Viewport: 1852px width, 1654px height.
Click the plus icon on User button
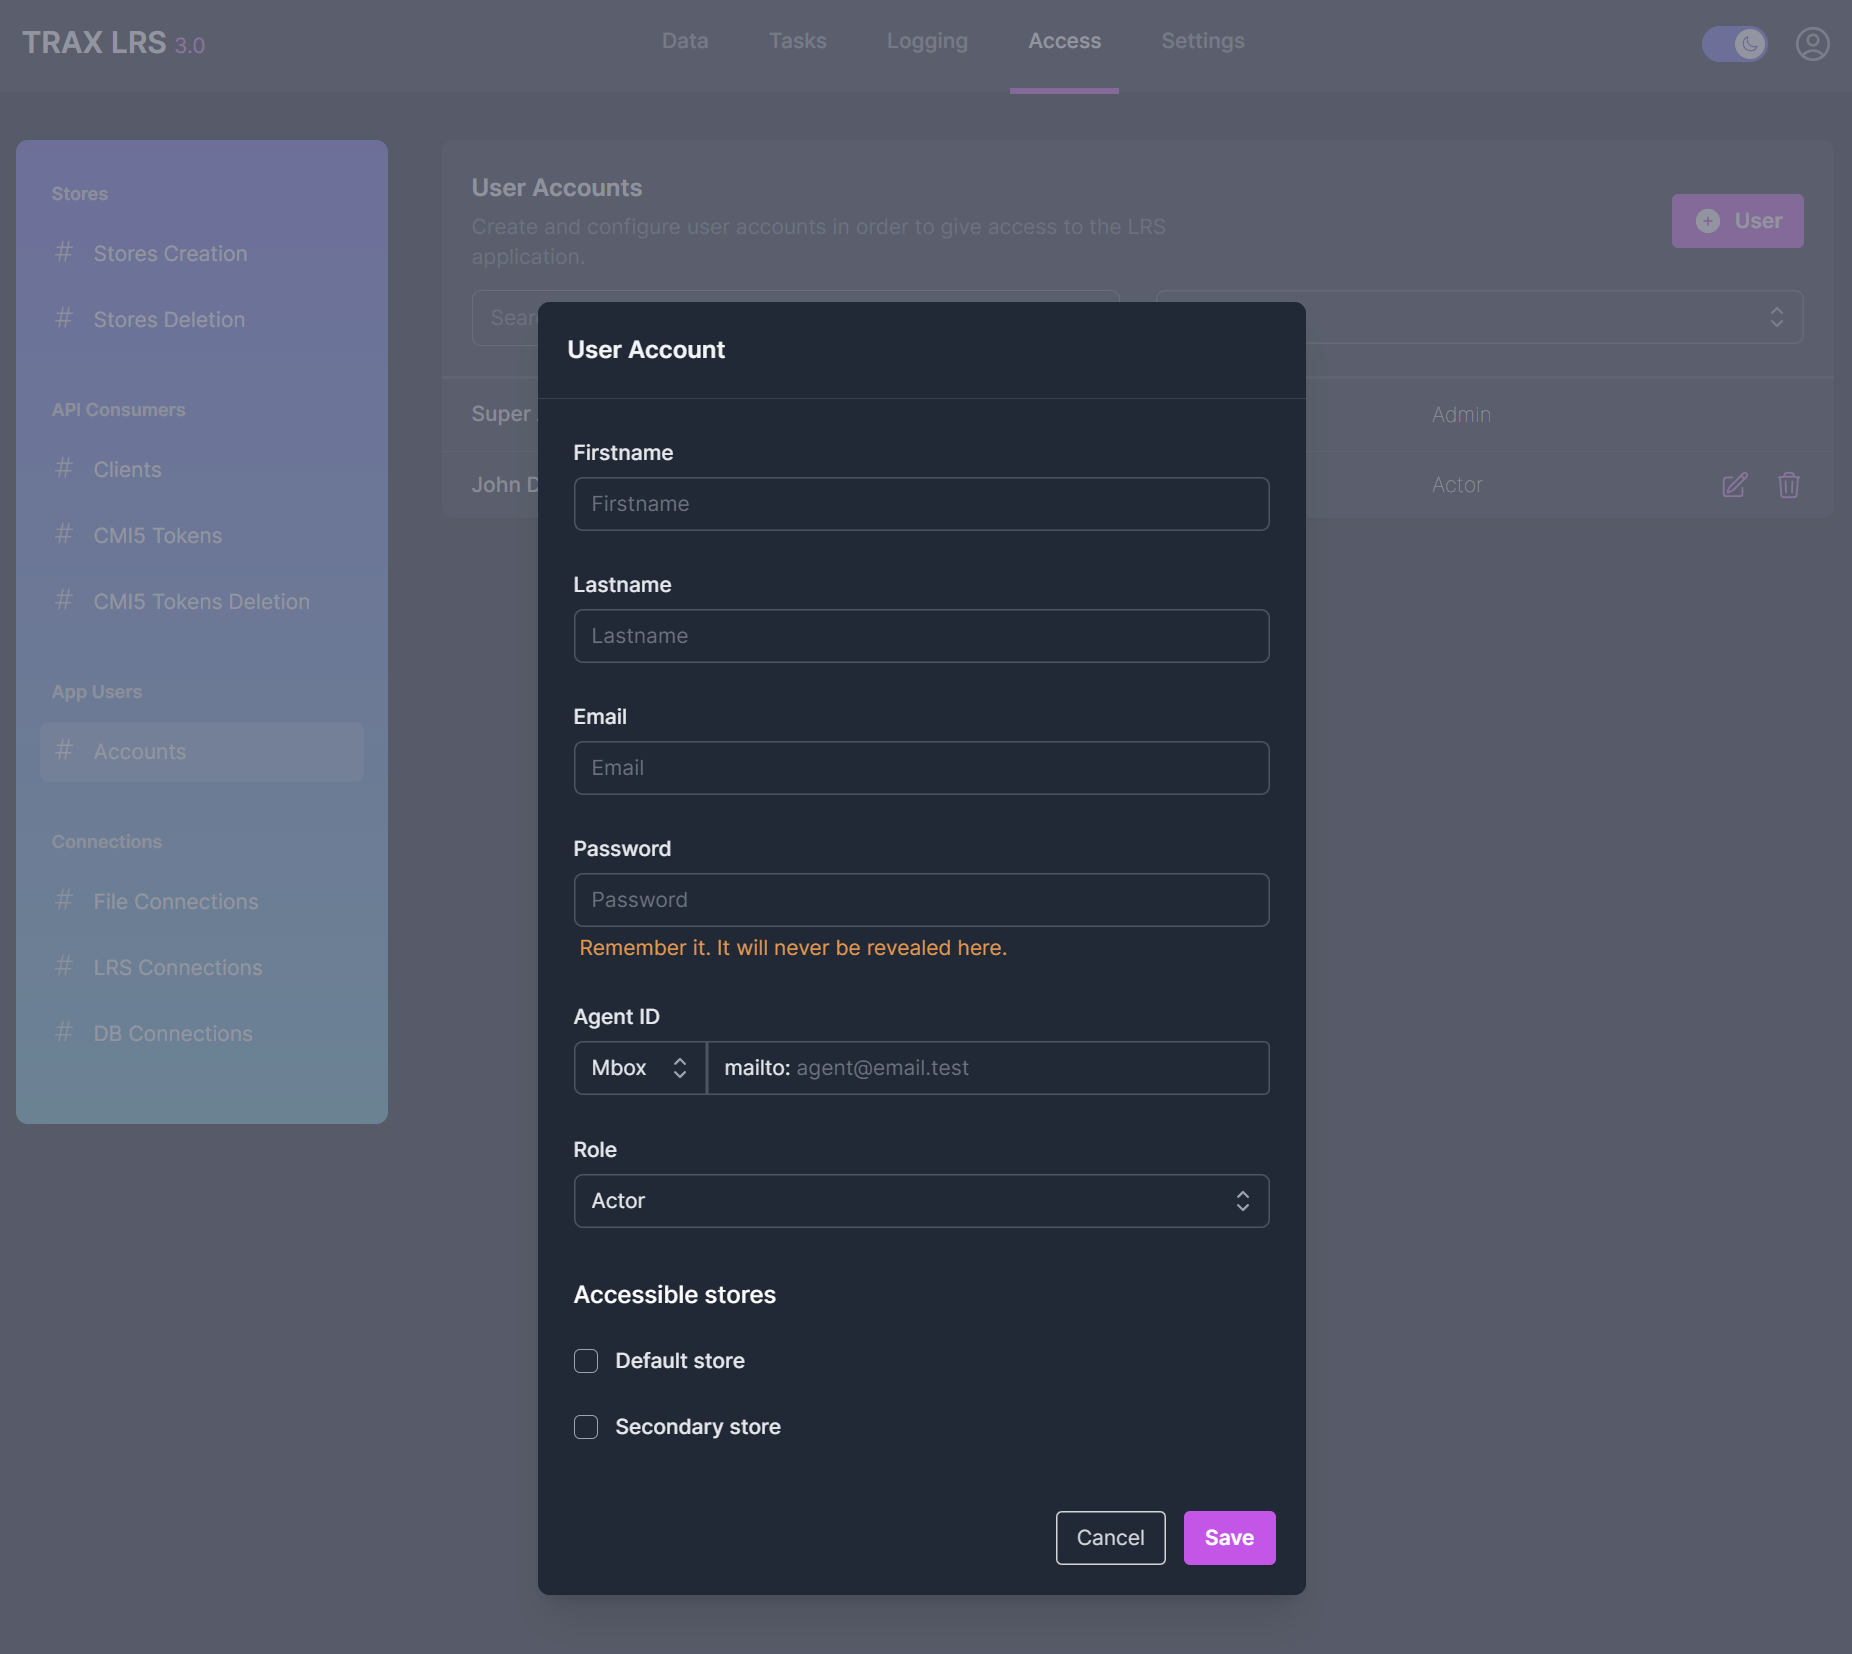(x=1708, y=221)
